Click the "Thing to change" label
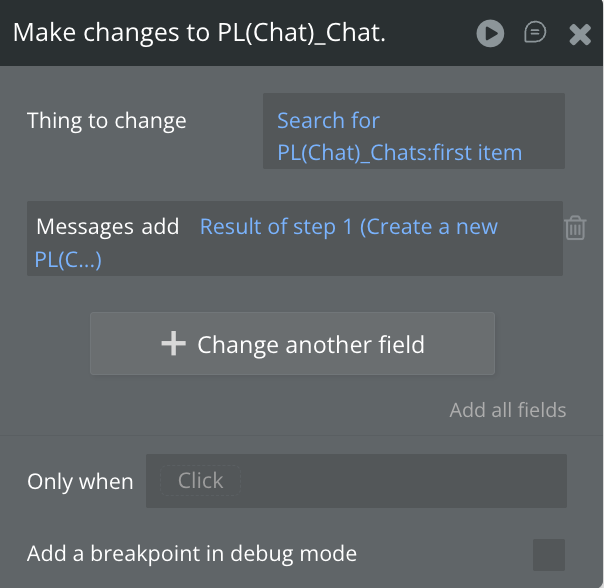Screen dimensions: 604x588 click(107, 121)
